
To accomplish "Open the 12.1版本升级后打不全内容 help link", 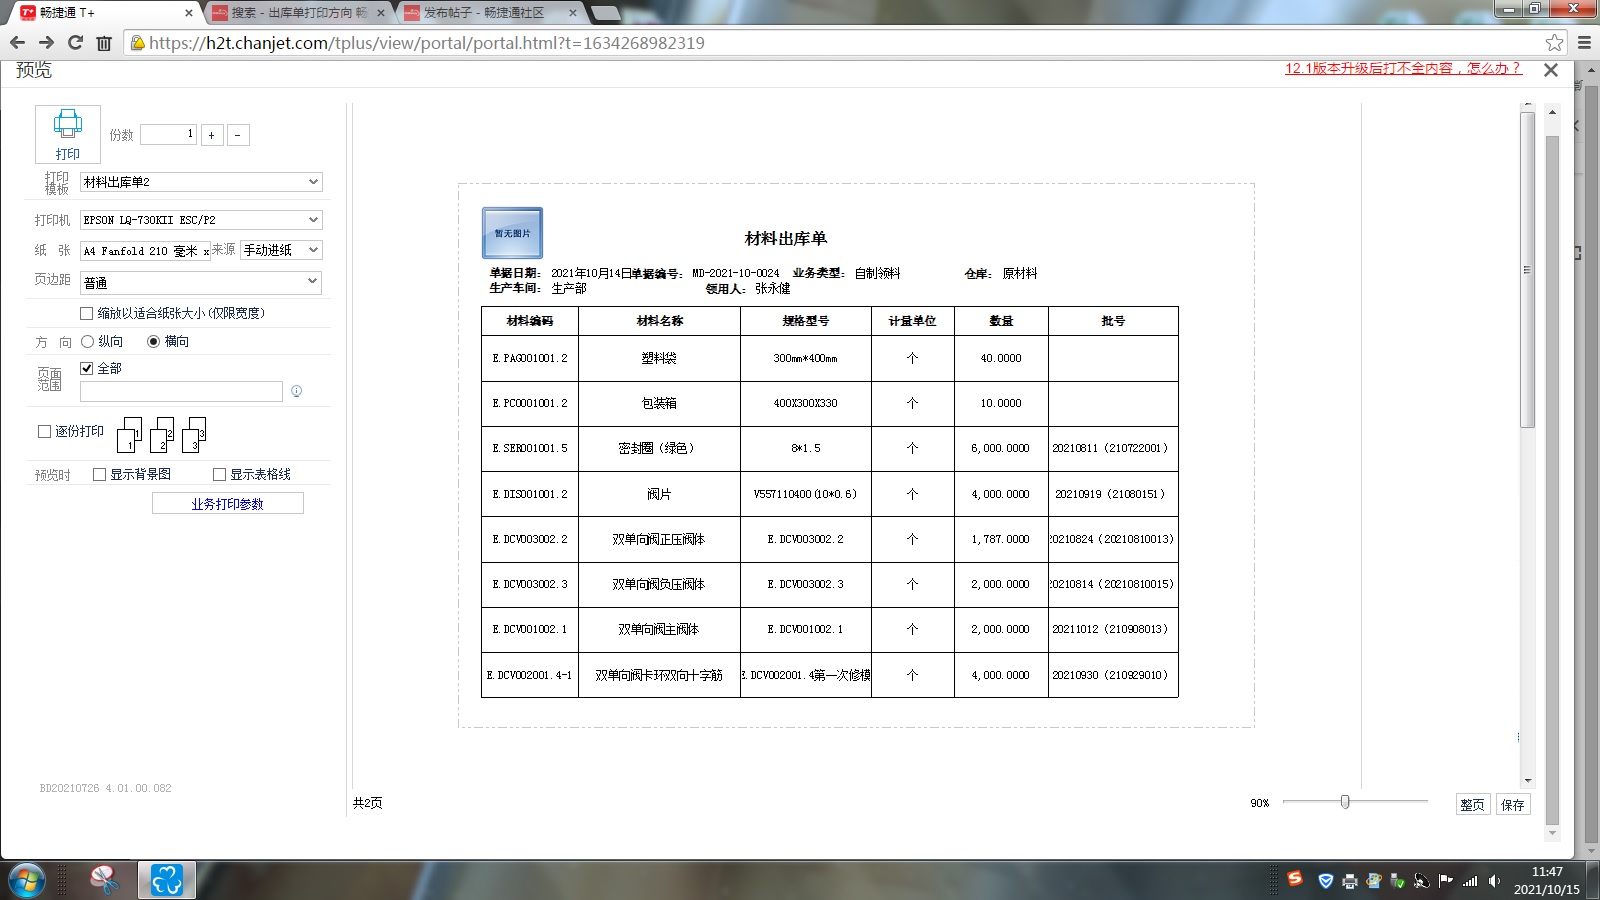I will 1403,68.
